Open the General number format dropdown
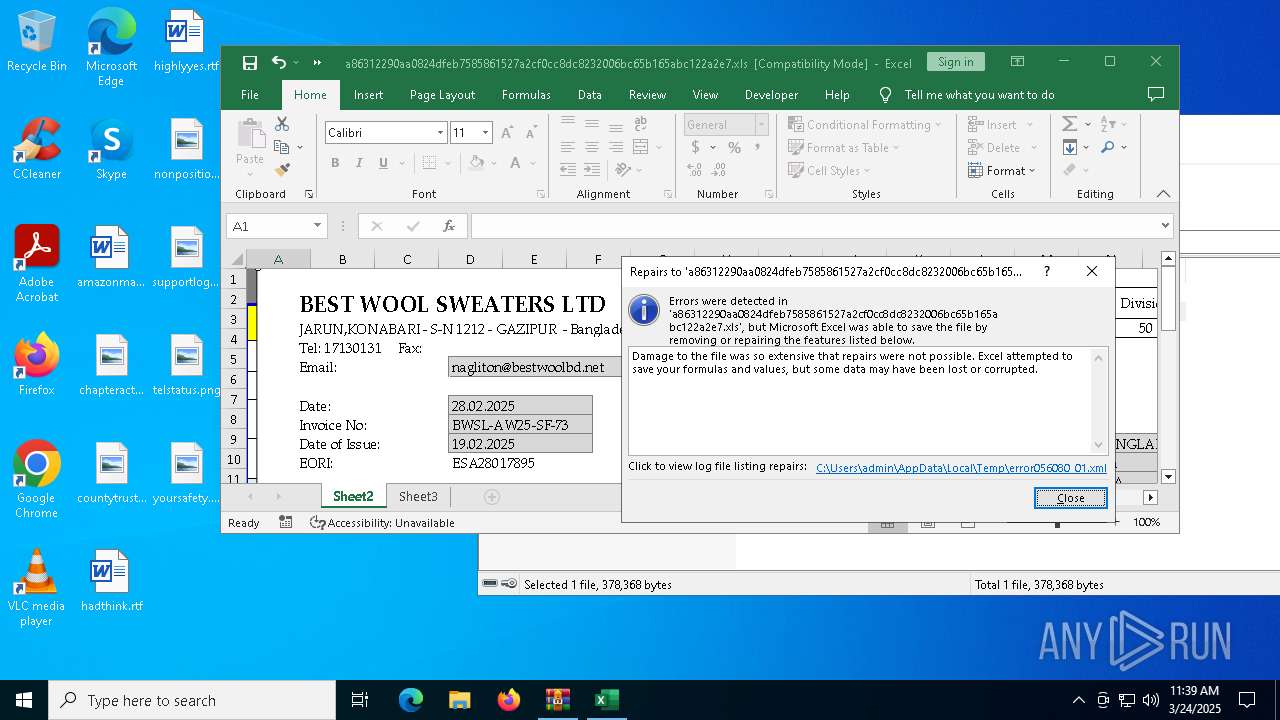 761,125
